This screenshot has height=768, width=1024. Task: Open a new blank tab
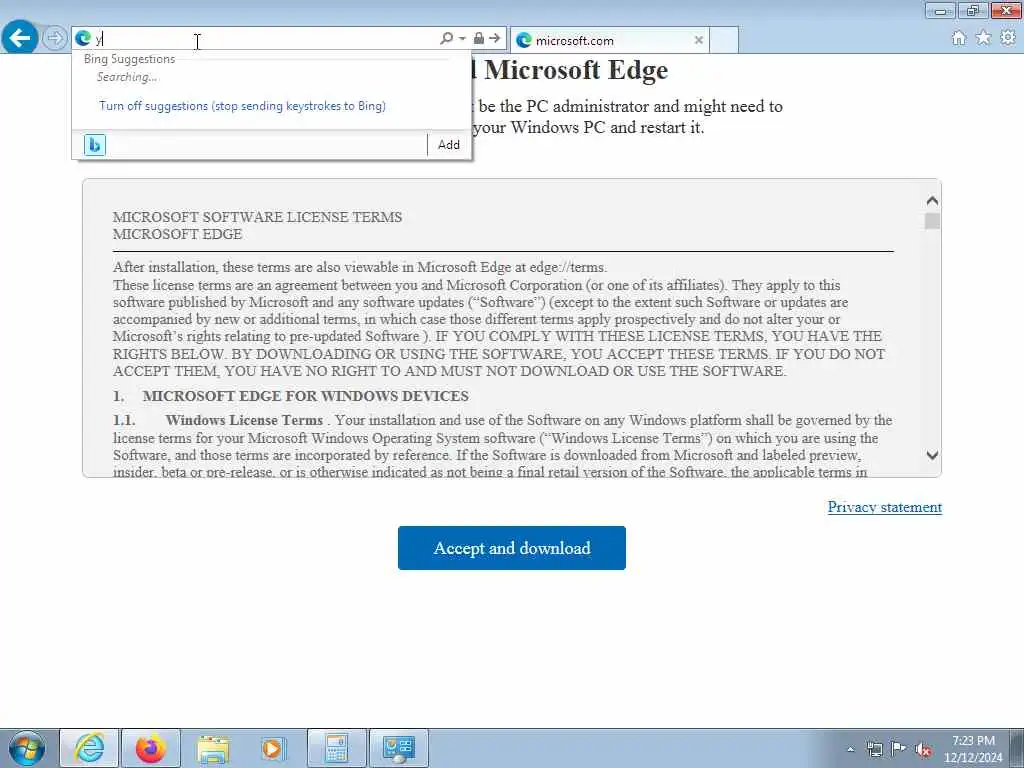724,40
